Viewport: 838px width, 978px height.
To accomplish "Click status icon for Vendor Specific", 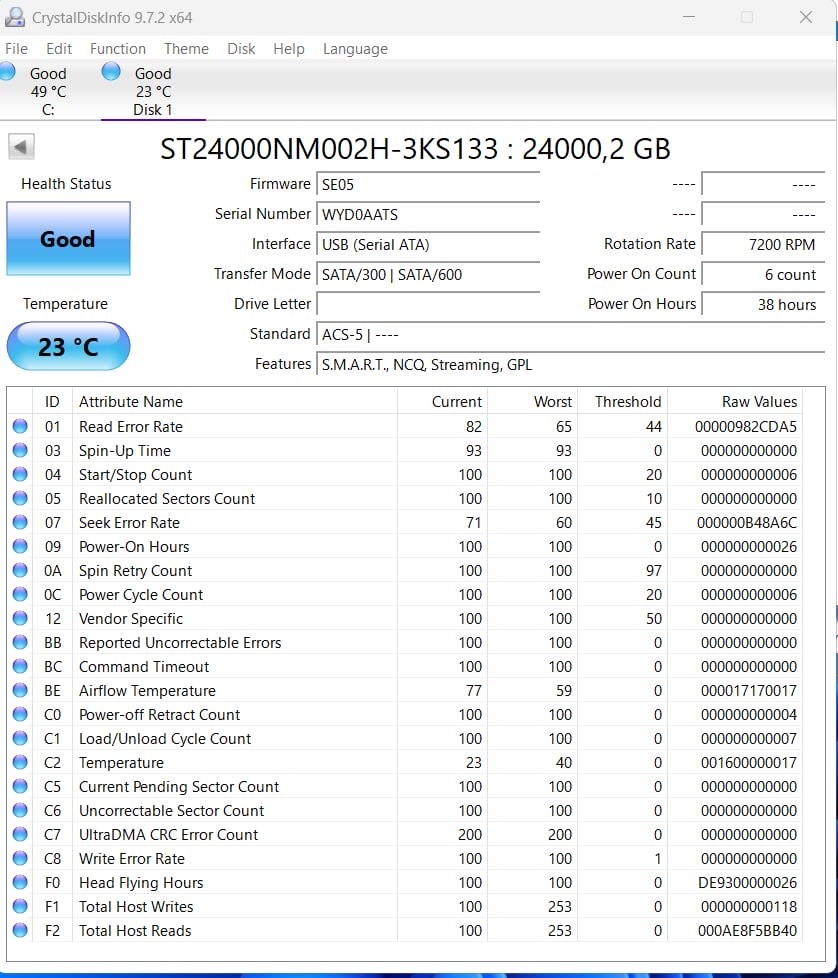I will [x=20, y=618].
